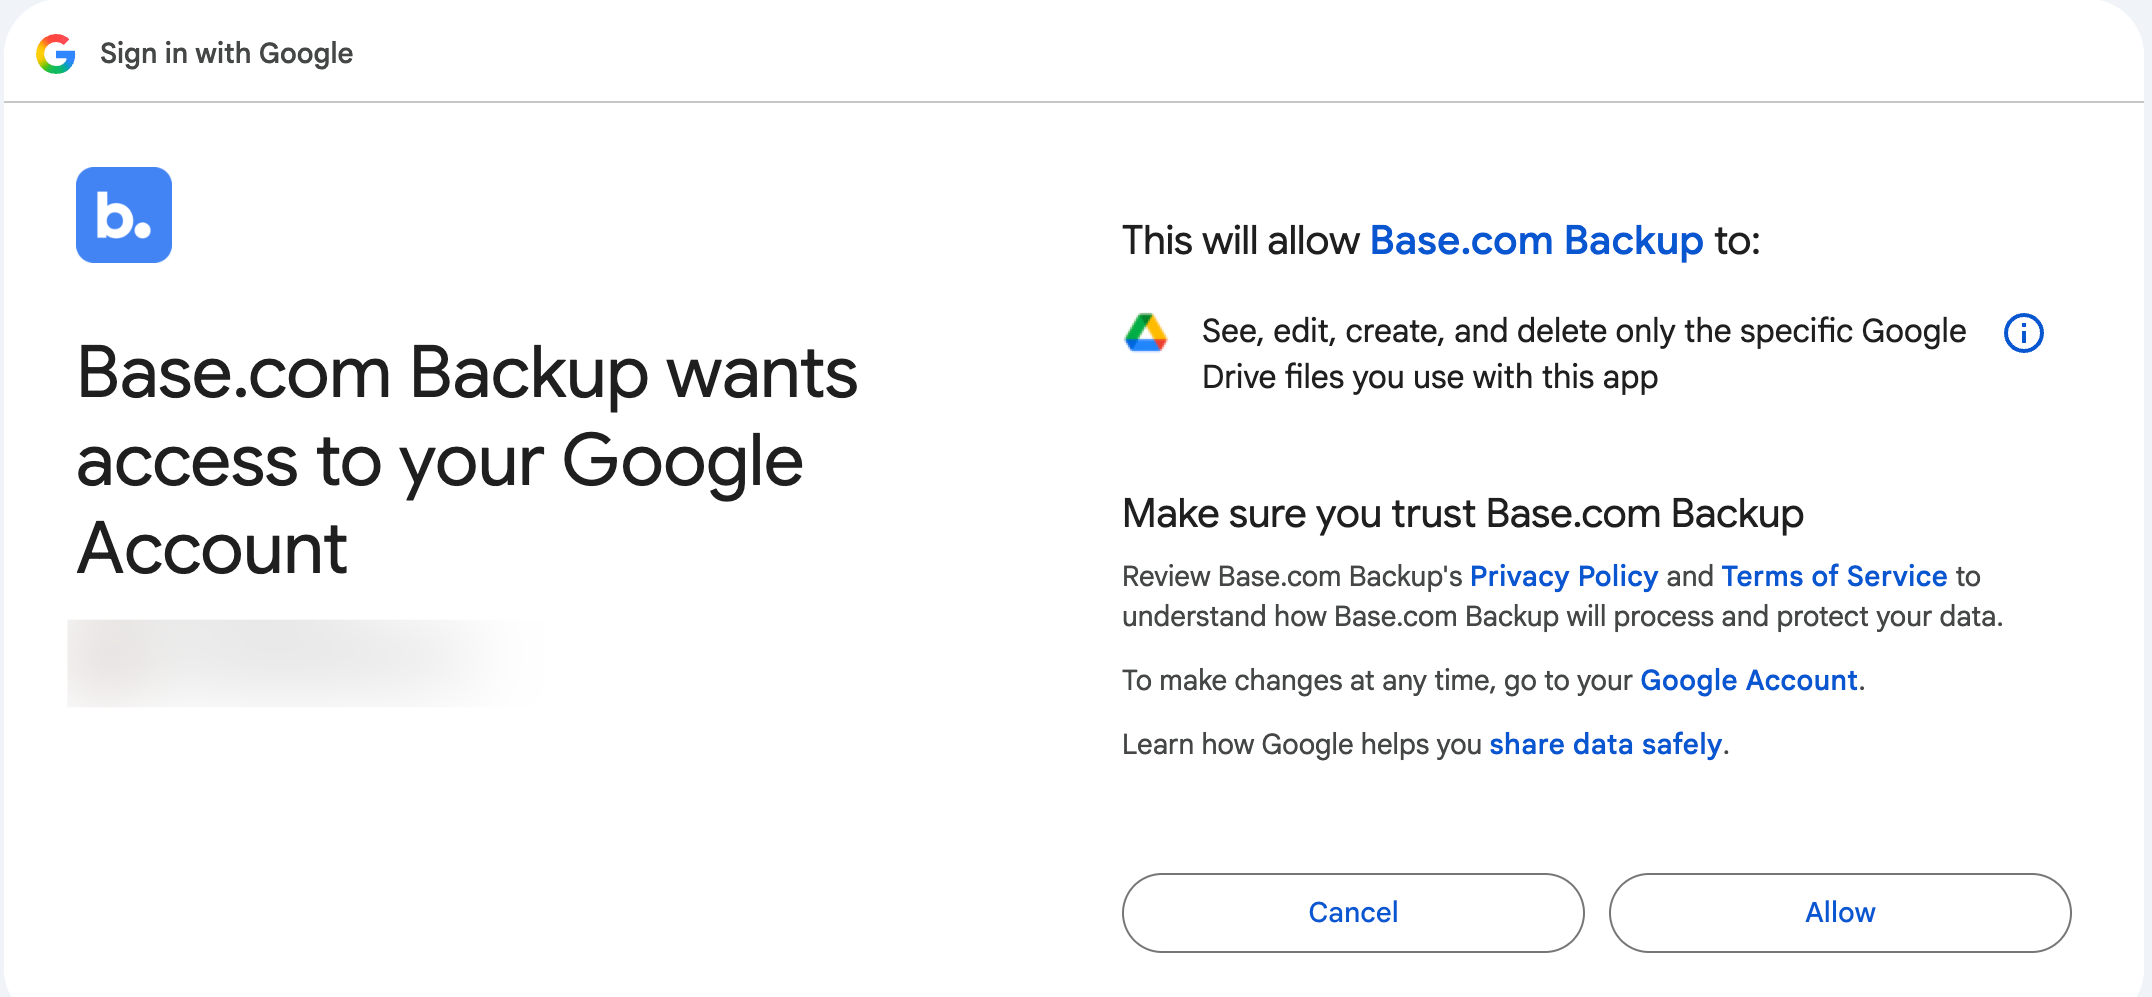The height and width of the screenshot is (997, 2152).
Task: Click the Google "G" logo
Action: pos(56,53)
